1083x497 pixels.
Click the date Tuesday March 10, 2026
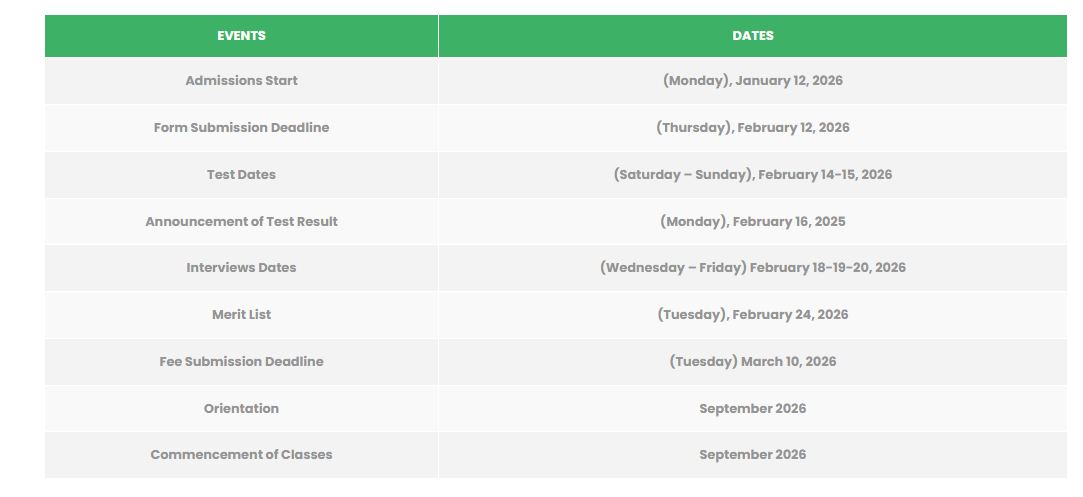752,362
